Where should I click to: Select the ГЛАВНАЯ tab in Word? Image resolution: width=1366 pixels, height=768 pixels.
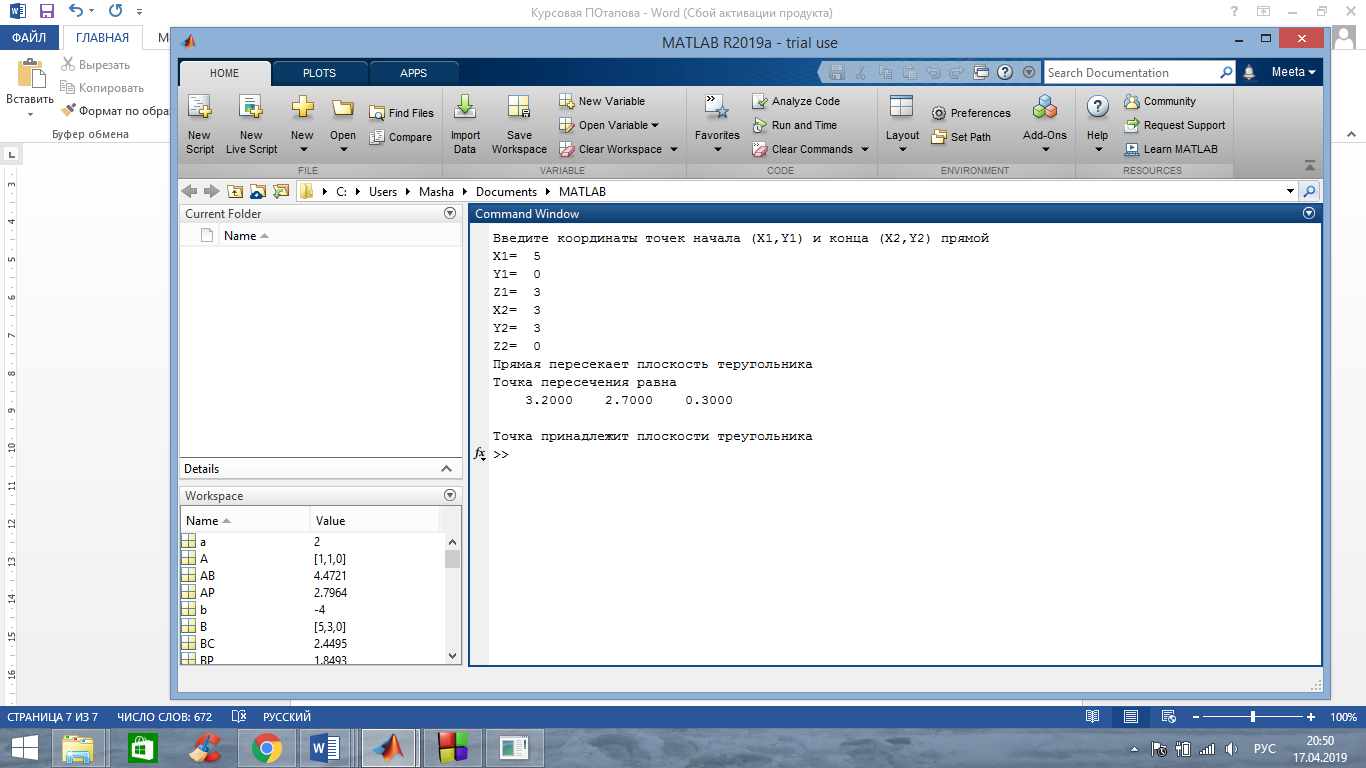pos(102,38)
